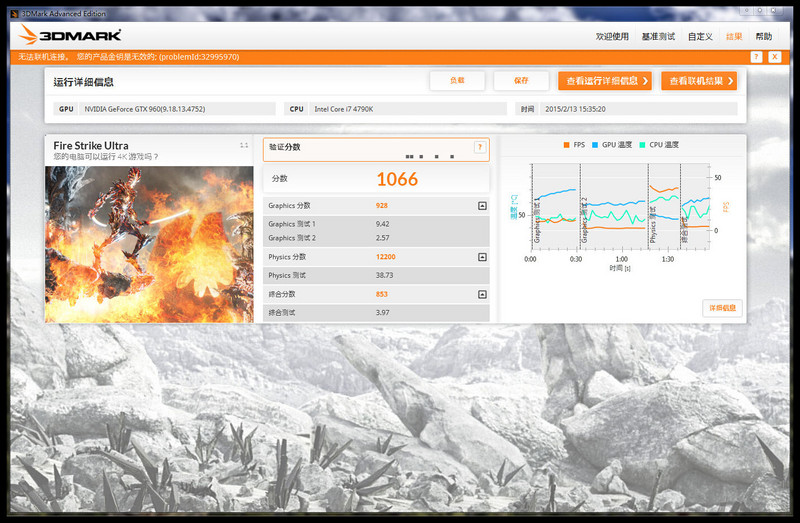800x523 pixels.
Task: Click the Fire Strike Ultra title
Action: point(91,145)
